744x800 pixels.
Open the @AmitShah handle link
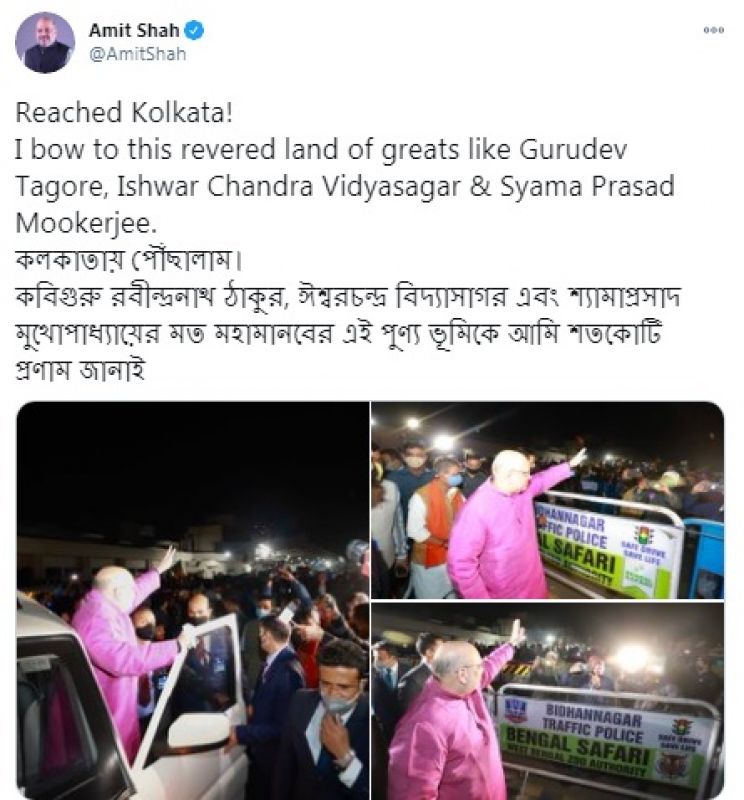(x=137, y=54)
